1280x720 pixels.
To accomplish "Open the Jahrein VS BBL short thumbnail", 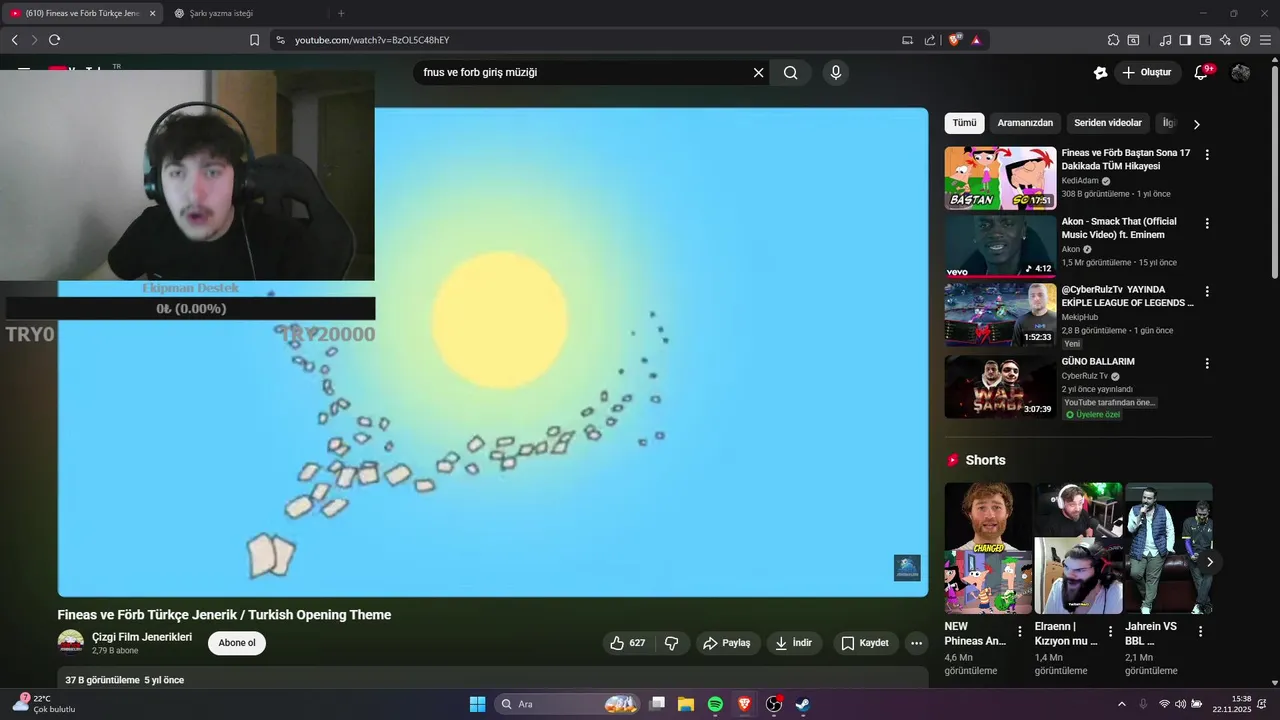I will tap(1168, 548).
